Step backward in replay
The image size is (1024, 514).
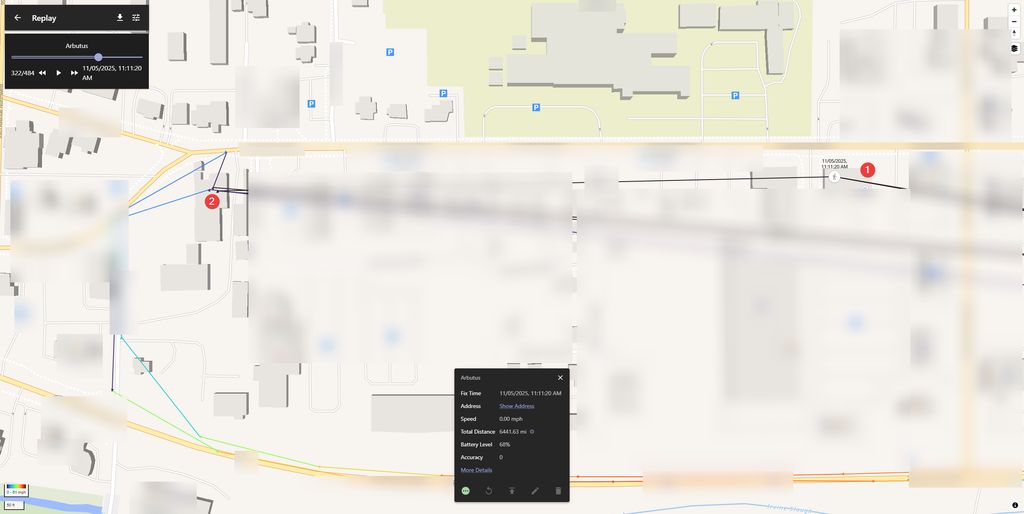(x=42, y=73)
